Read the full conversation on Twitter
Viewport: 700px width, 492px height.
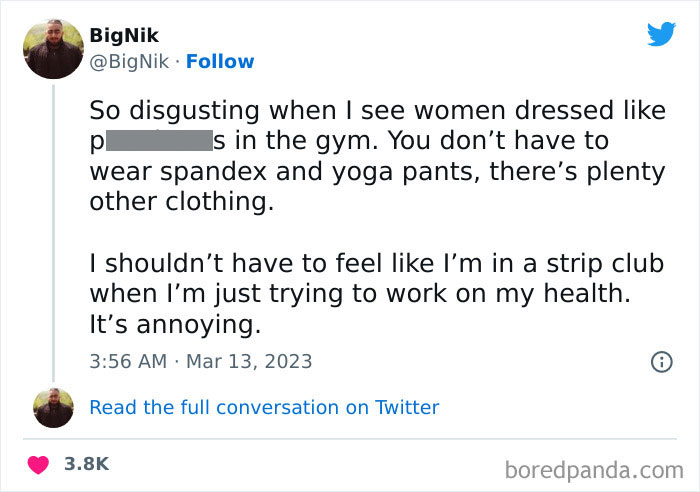tap(264, 407)
